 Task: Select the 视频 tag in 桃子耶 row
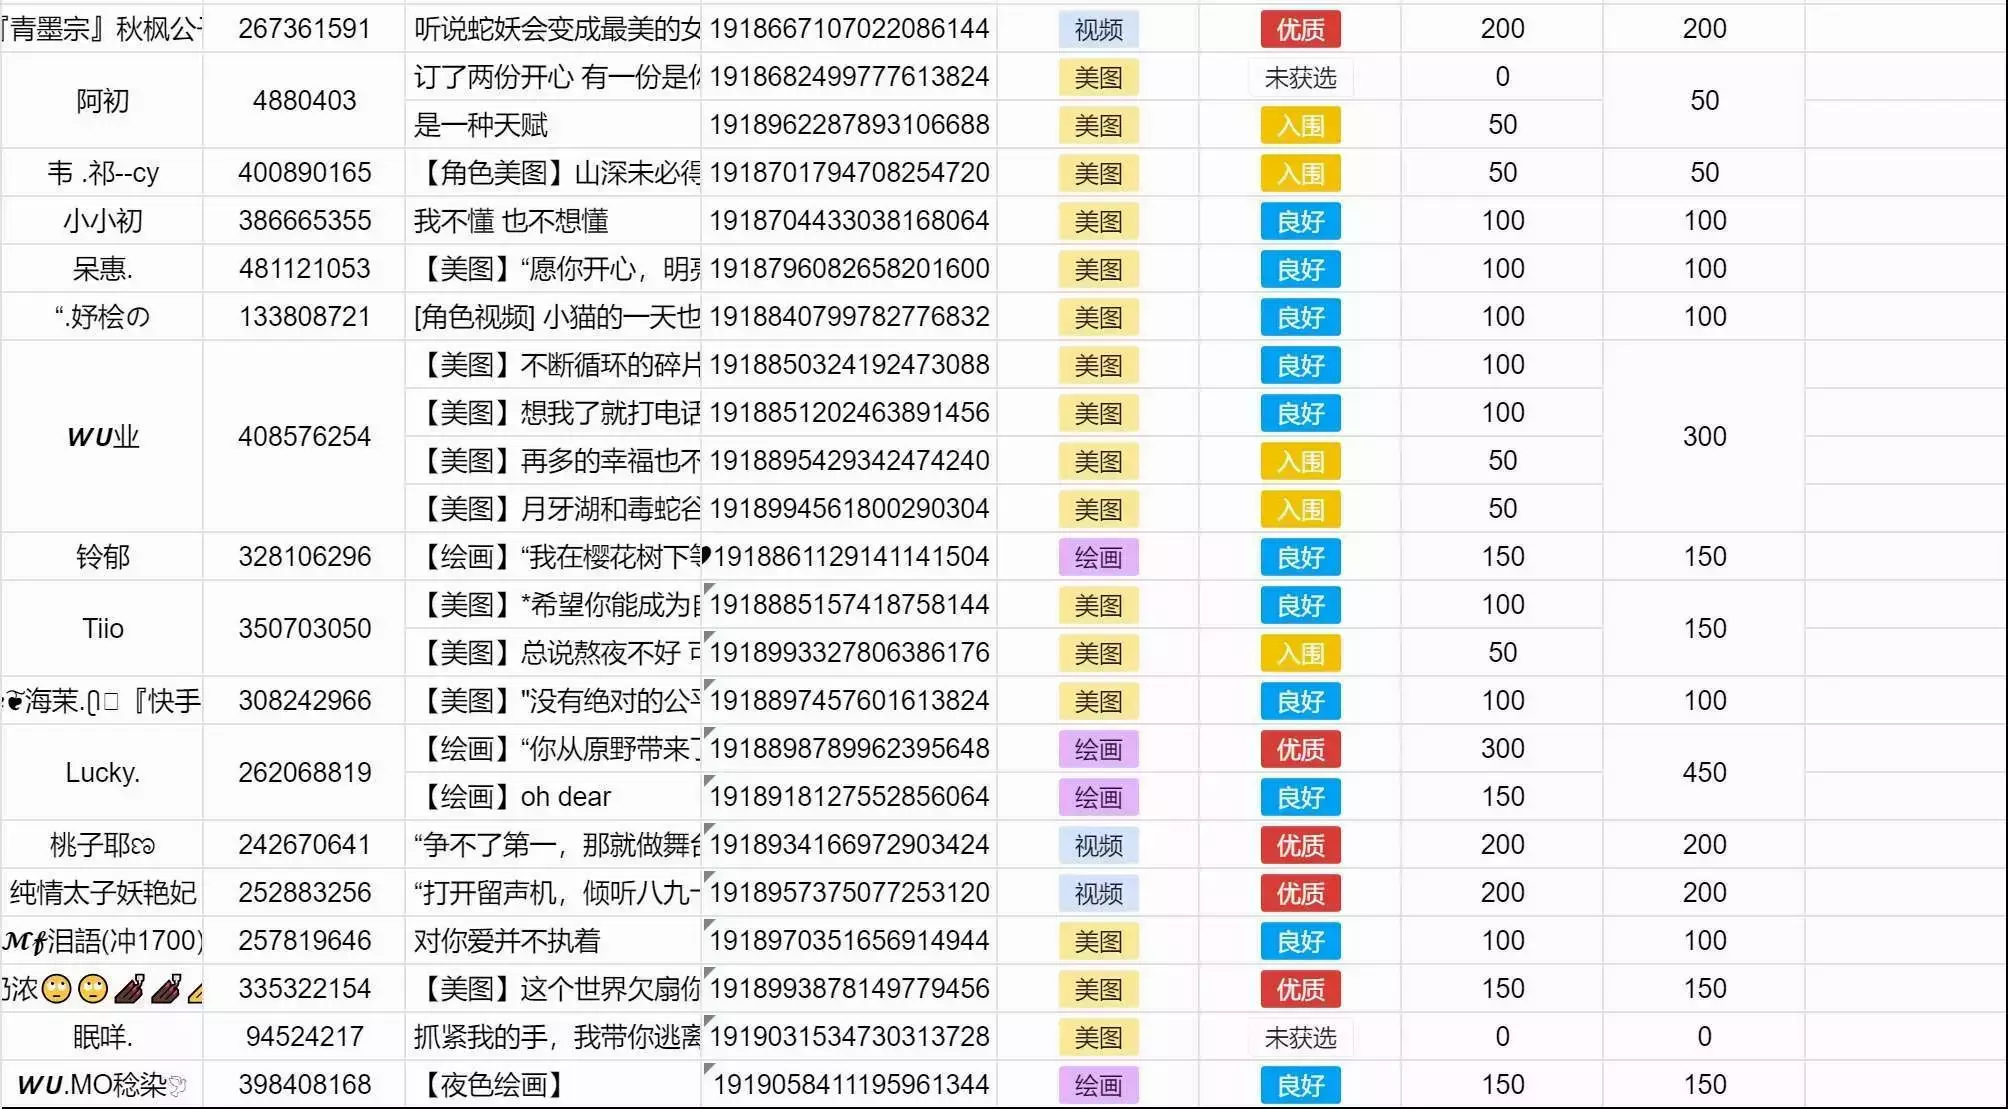pyautogui.click(x=1098, y=845)
